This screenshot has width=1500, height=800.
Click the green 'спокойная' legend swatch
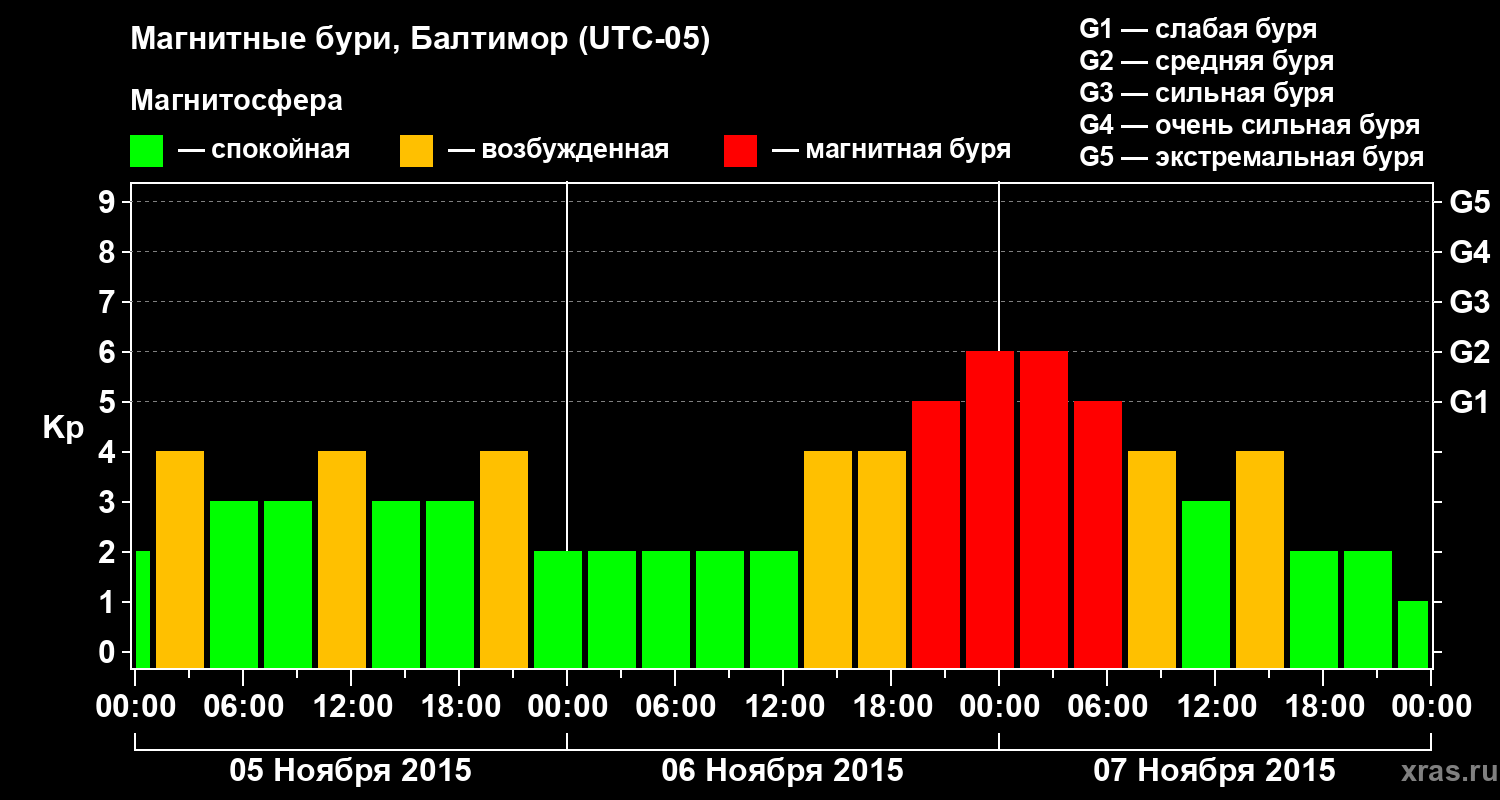click(x=147, y=151)
